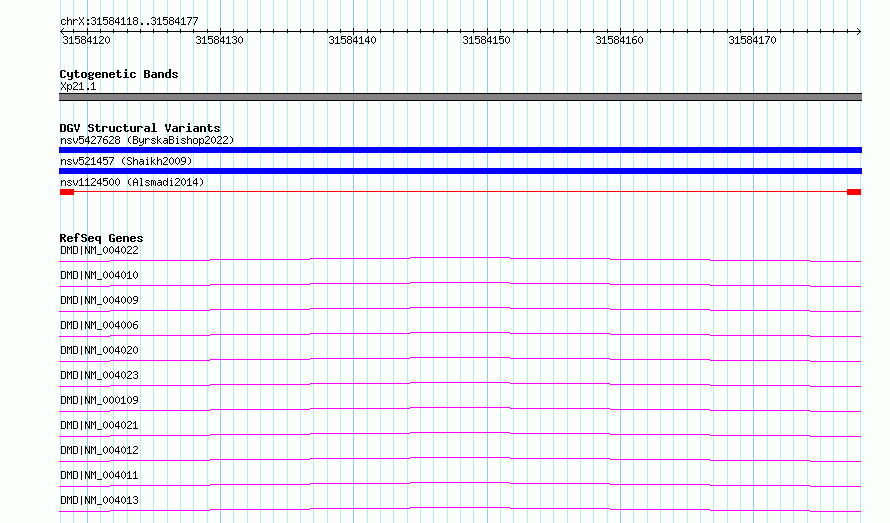Open the RefSeq Genes track heading

click(x=101, y=238)
